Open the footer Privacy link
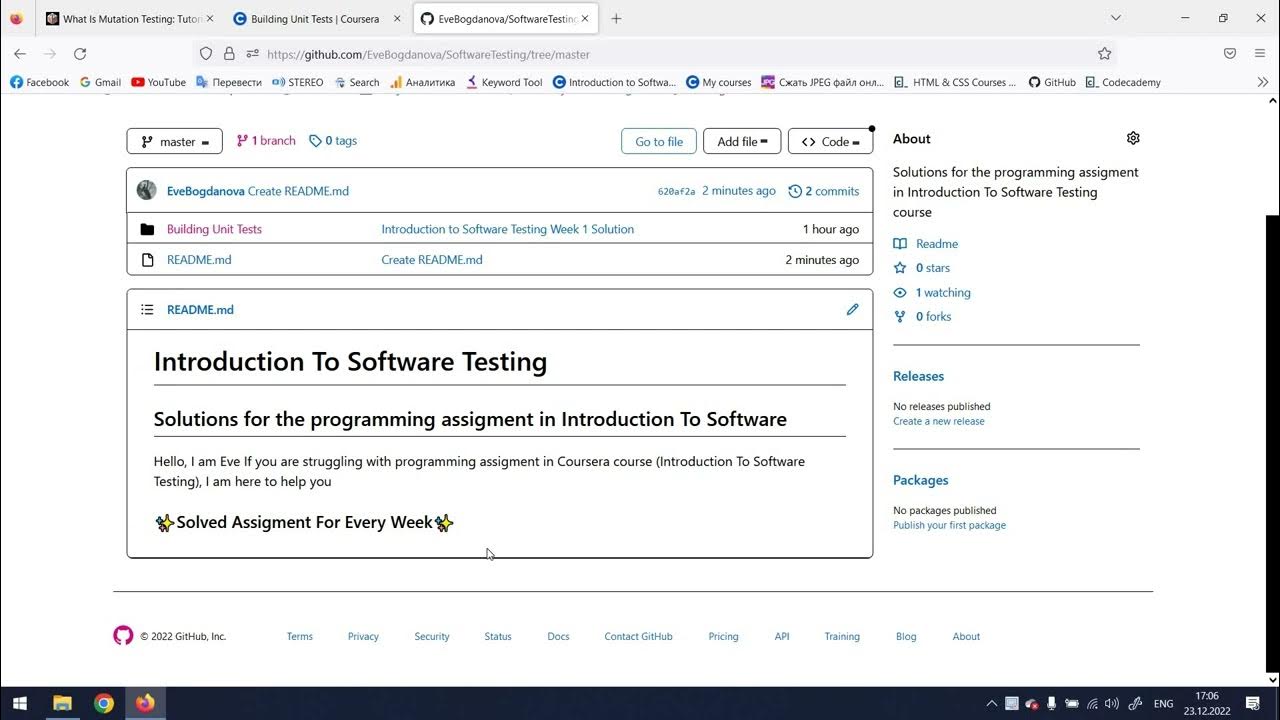The image size is (1280, 720). (363, 636)
